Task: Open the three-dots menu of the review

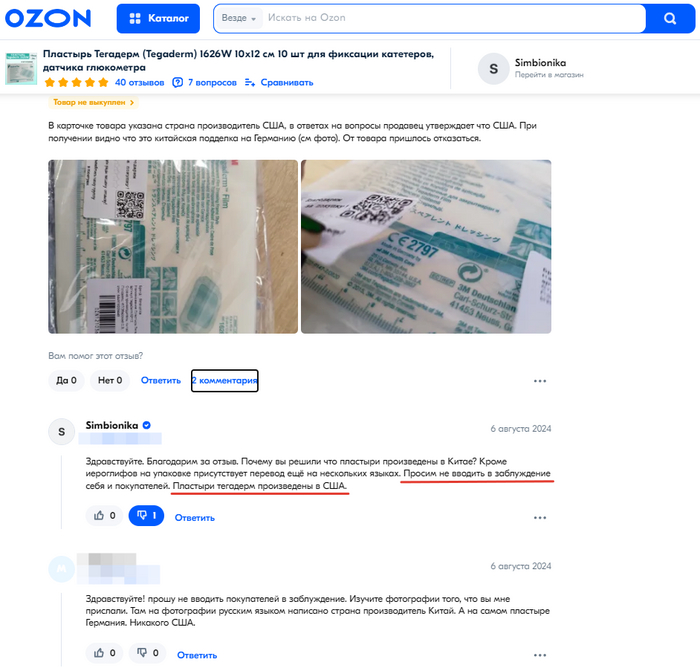Action: coord(540,381)
